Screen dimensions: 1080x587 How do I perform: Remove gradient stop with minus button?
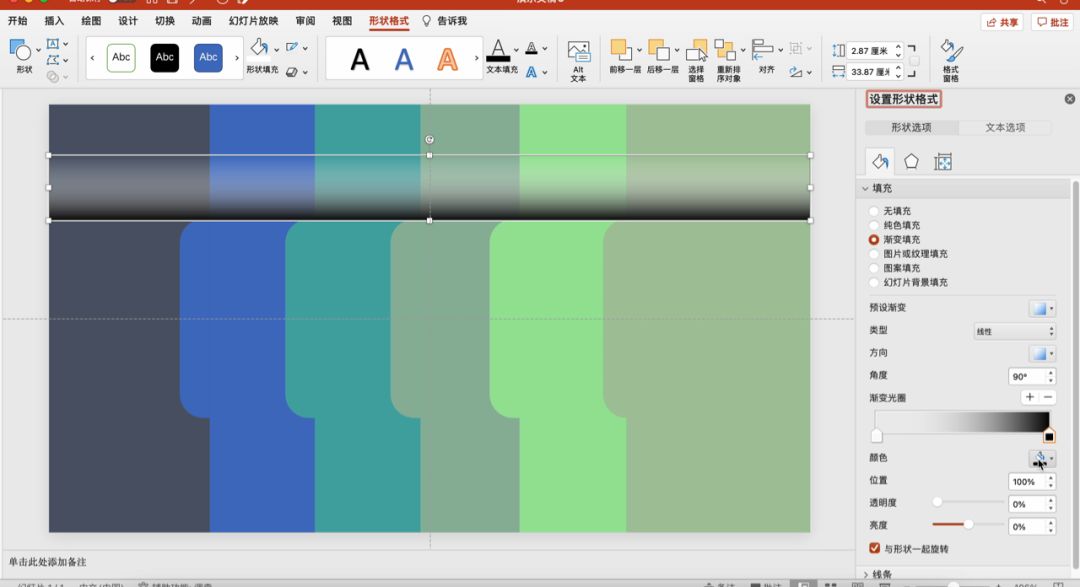(x=1048, y=397)
